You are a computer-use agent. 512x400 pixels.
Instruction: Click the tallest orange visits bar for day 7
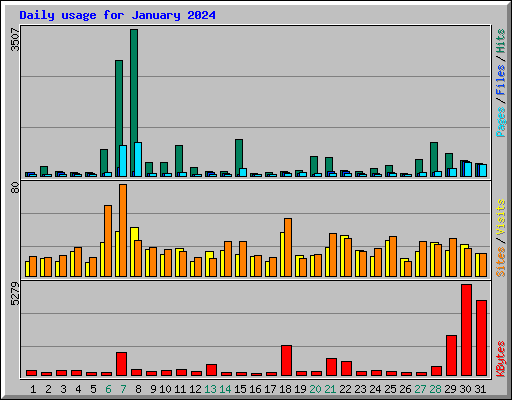[x=123, y=230]
